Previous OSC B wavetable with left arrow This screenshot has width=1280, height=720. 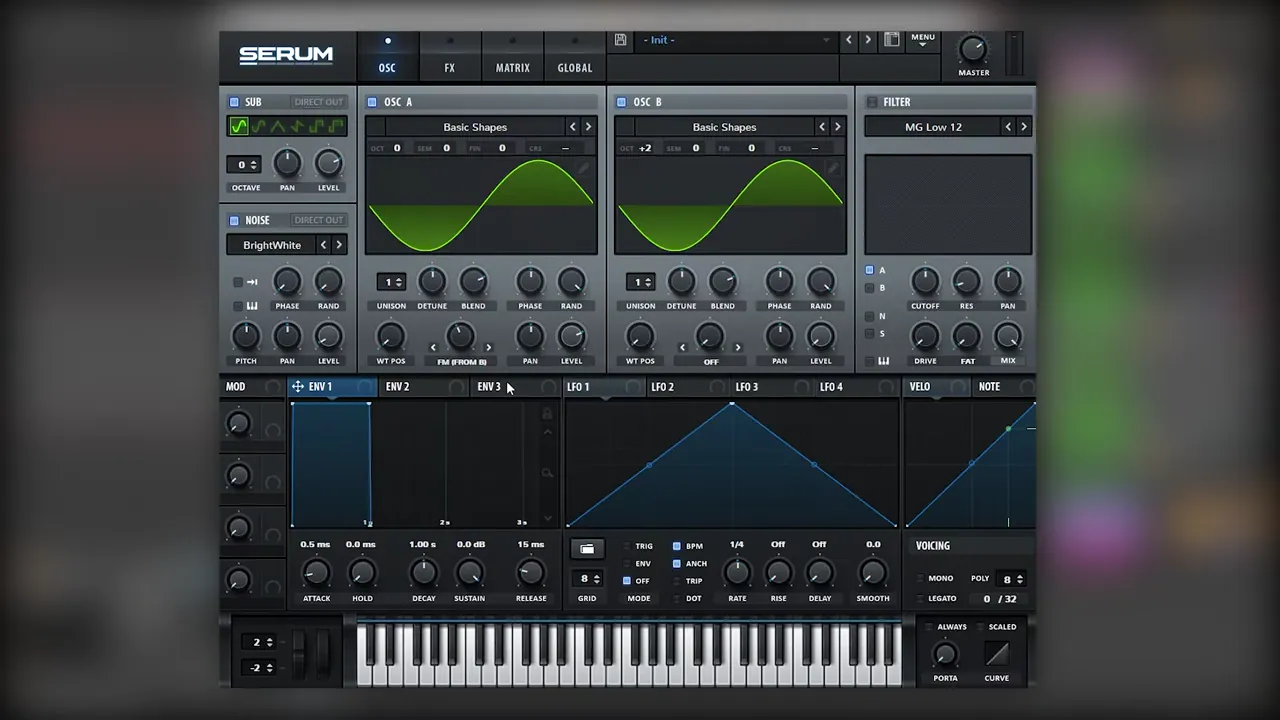point(822,127)
